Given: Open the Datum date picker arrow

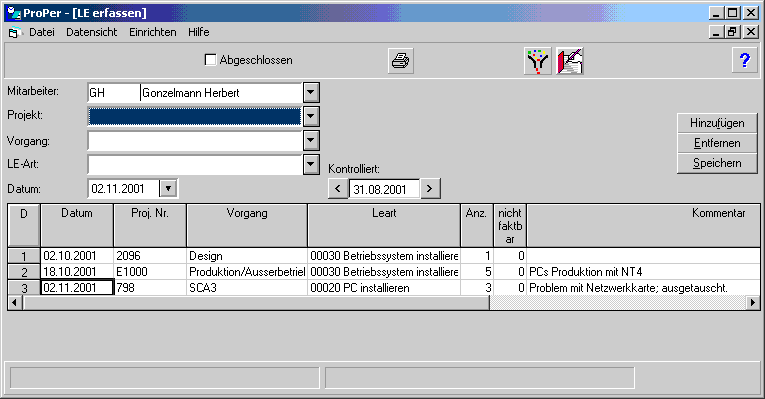Looking at the screenshot, I should tap(168, 188).
